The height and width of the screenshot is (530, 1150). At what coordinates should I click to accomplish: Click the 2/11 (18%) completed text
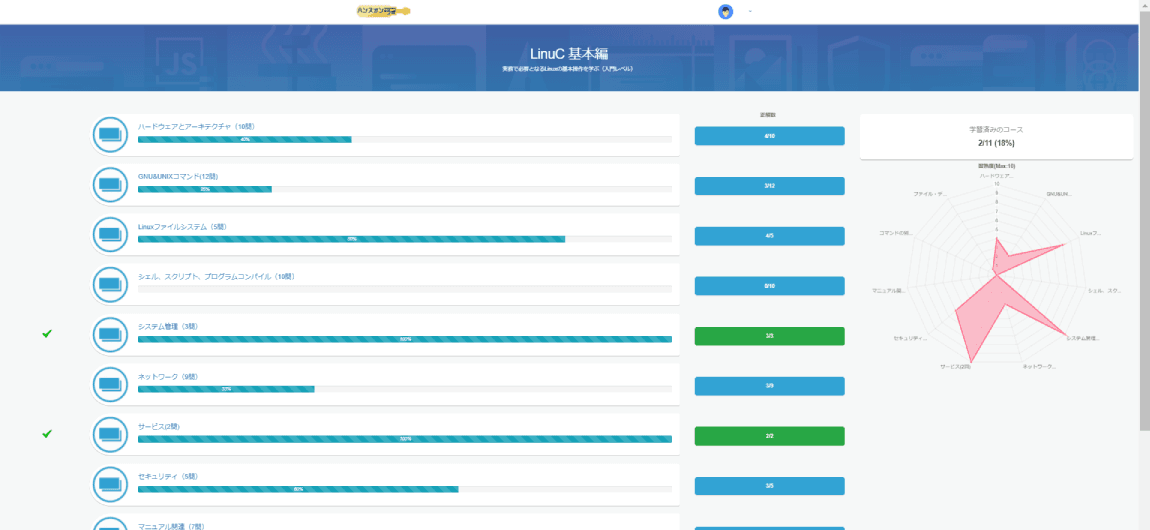click(996, 143)
